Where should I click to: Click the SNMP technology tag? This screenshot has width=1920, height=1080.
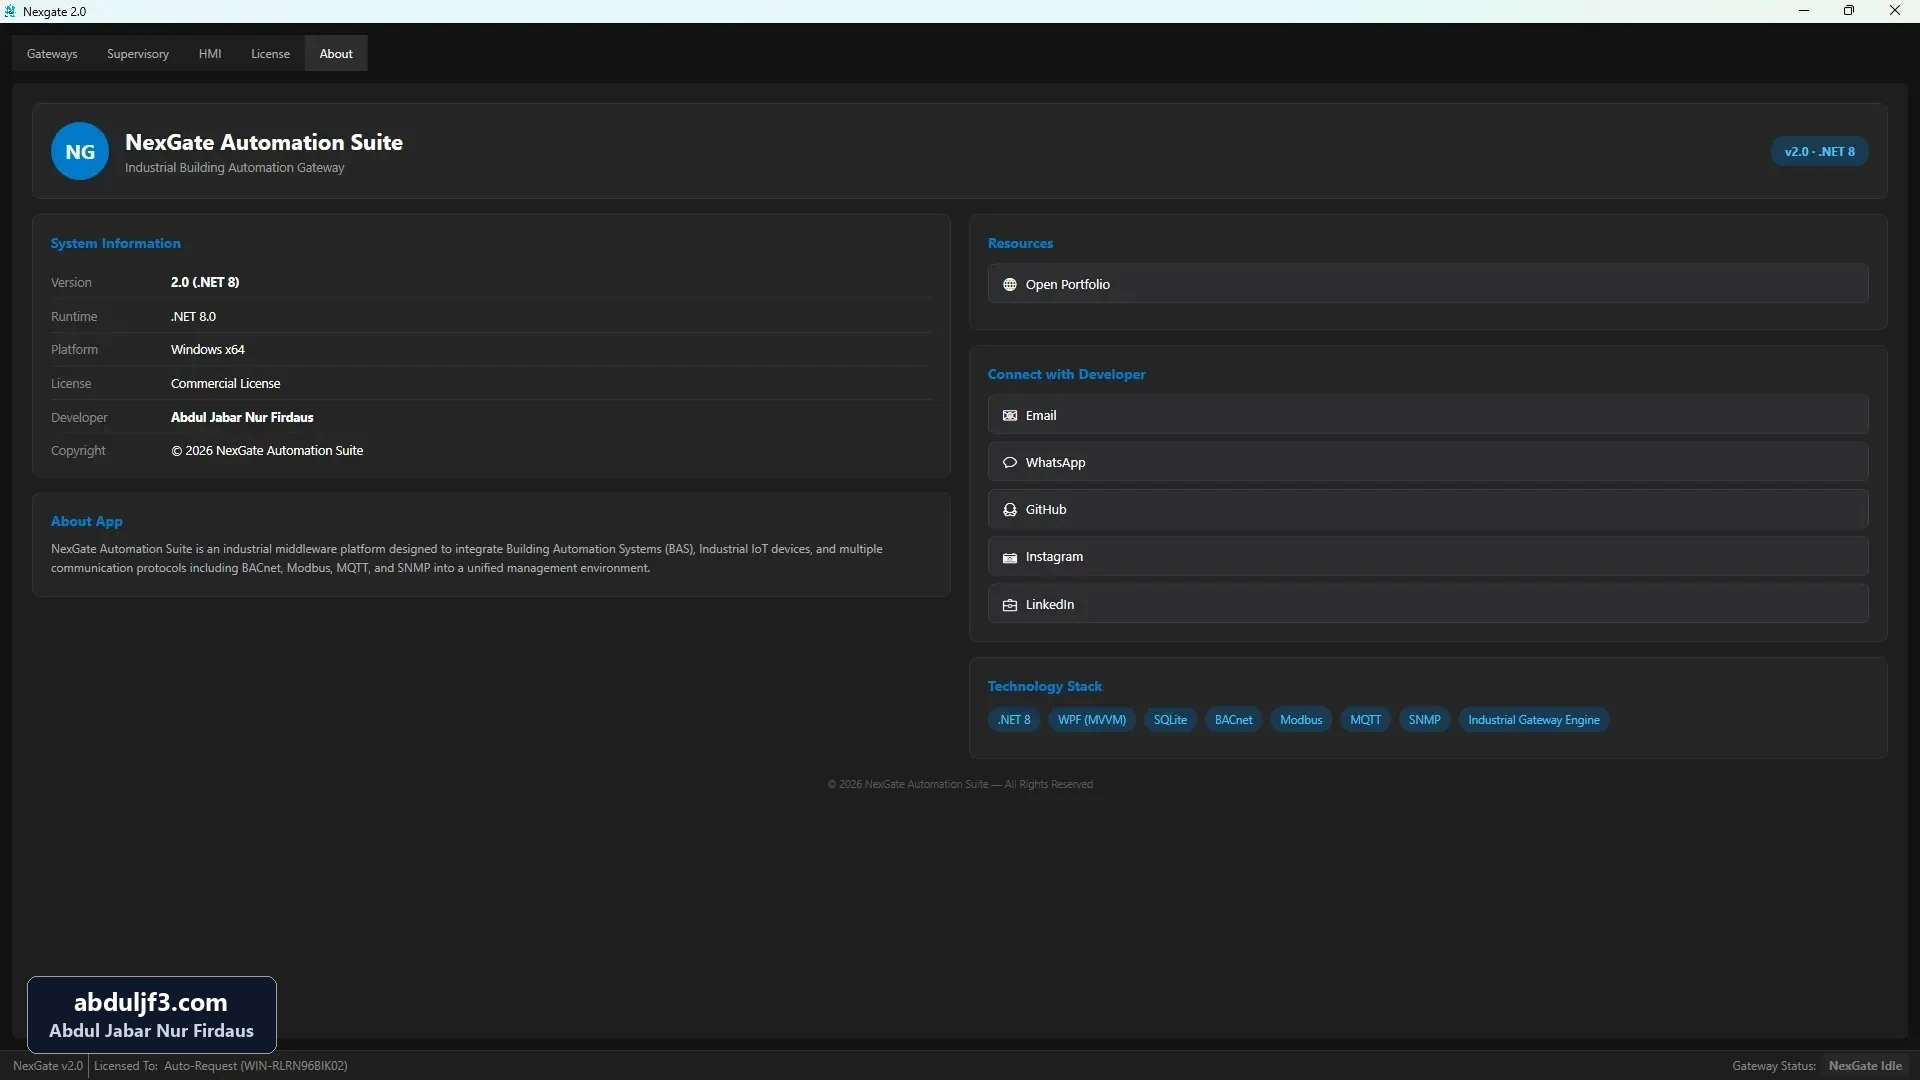click(1424, 720)
